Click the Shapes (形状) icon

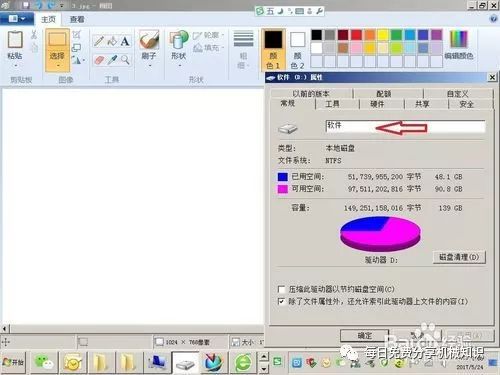coord(179,40)
